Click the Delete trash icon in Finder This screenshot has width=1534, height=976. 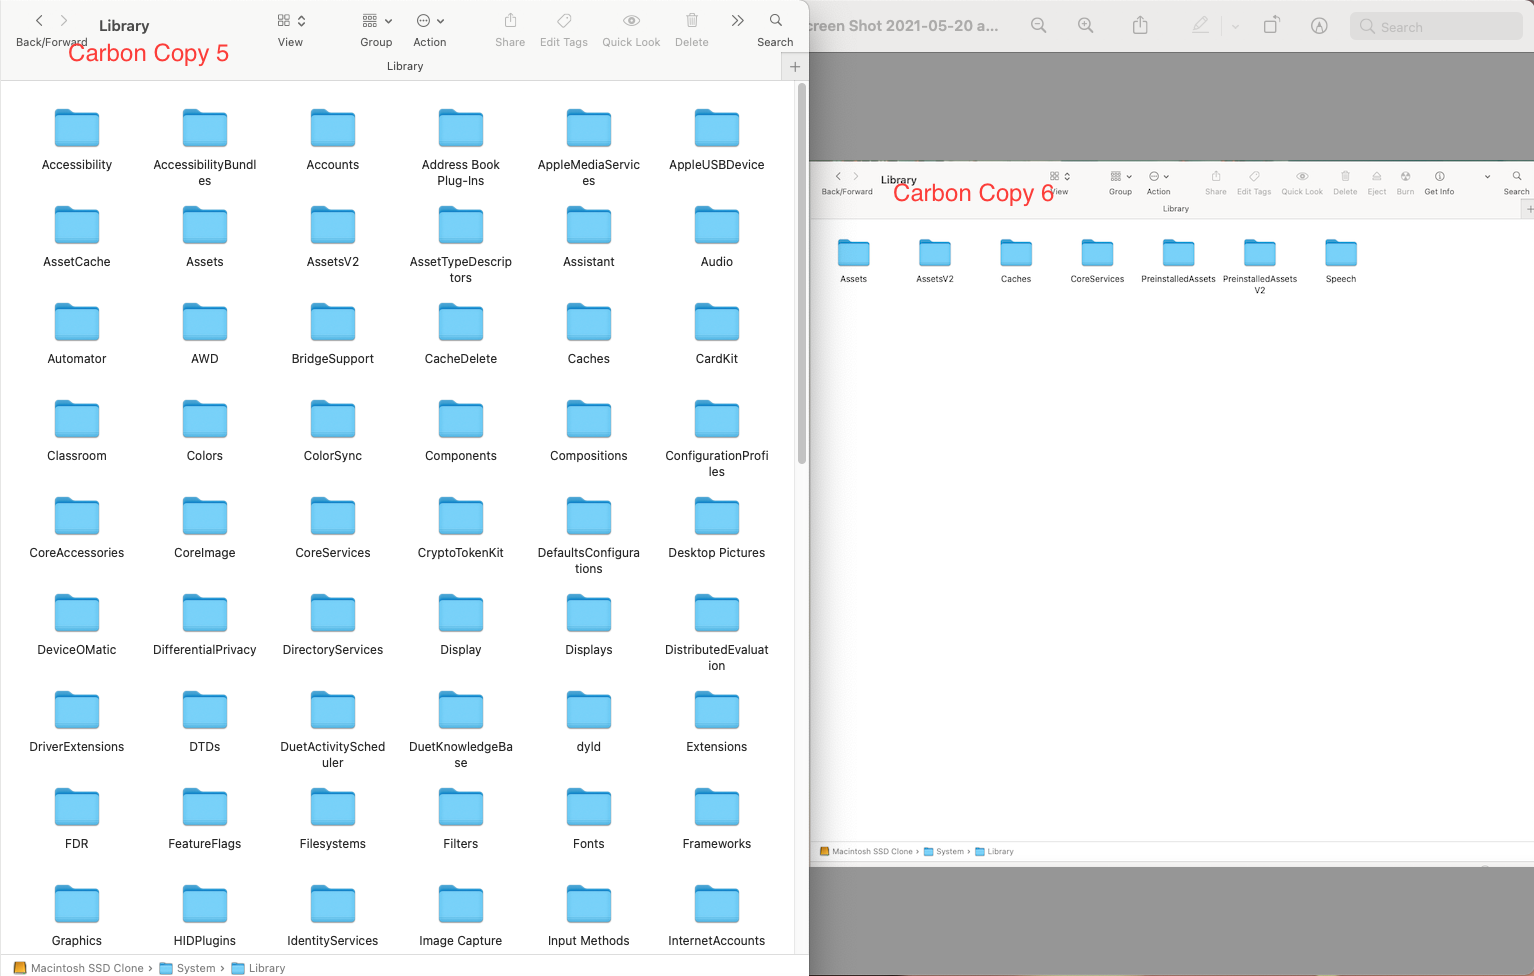click(x=692, y=20)
